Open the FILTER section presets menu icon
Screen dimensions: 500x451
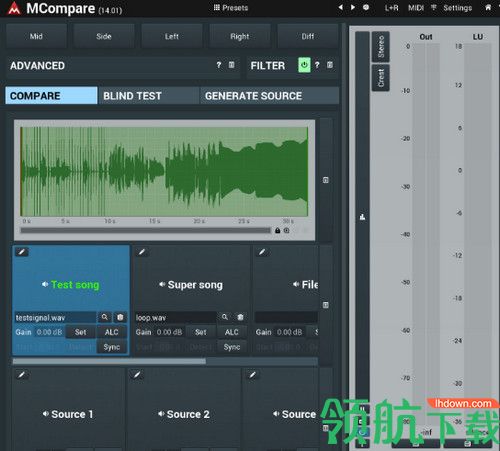(330, 65)
